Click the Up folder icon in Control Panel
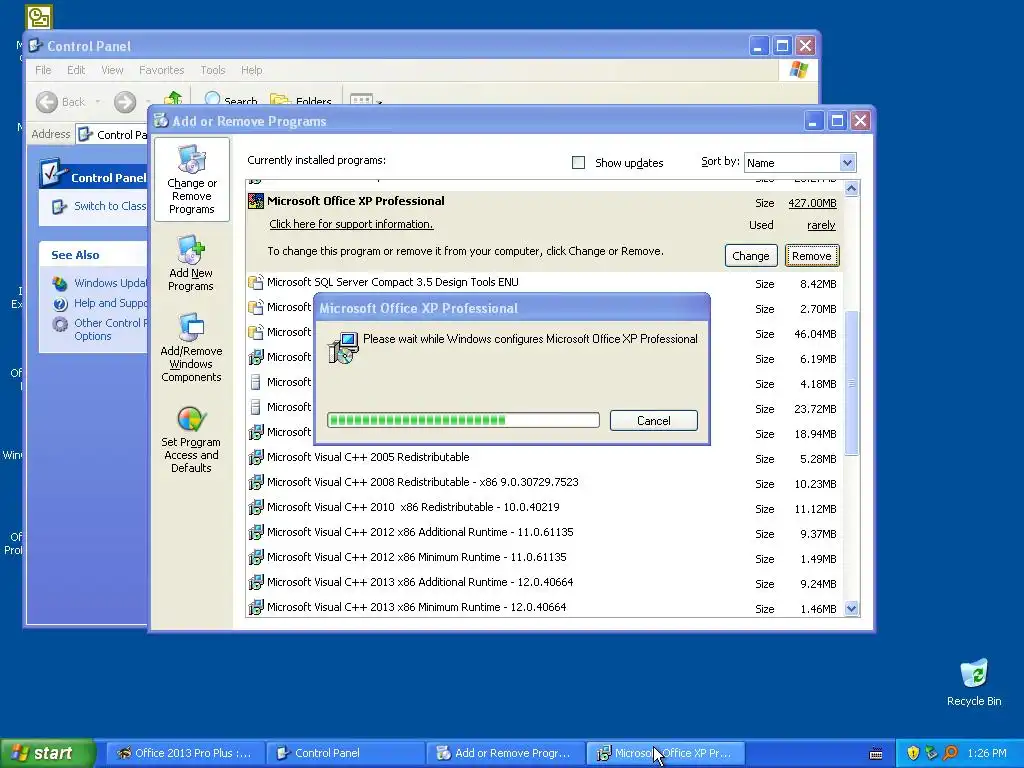1024x768 pixels. tap(173, 98)
